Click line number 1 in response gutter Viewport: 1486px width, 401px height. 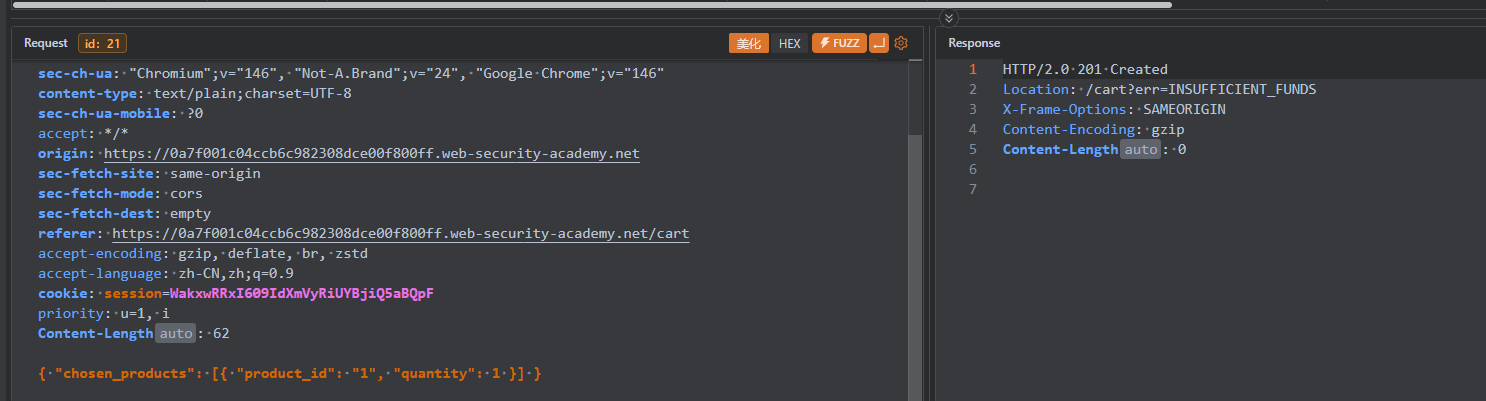coord(972,70)
